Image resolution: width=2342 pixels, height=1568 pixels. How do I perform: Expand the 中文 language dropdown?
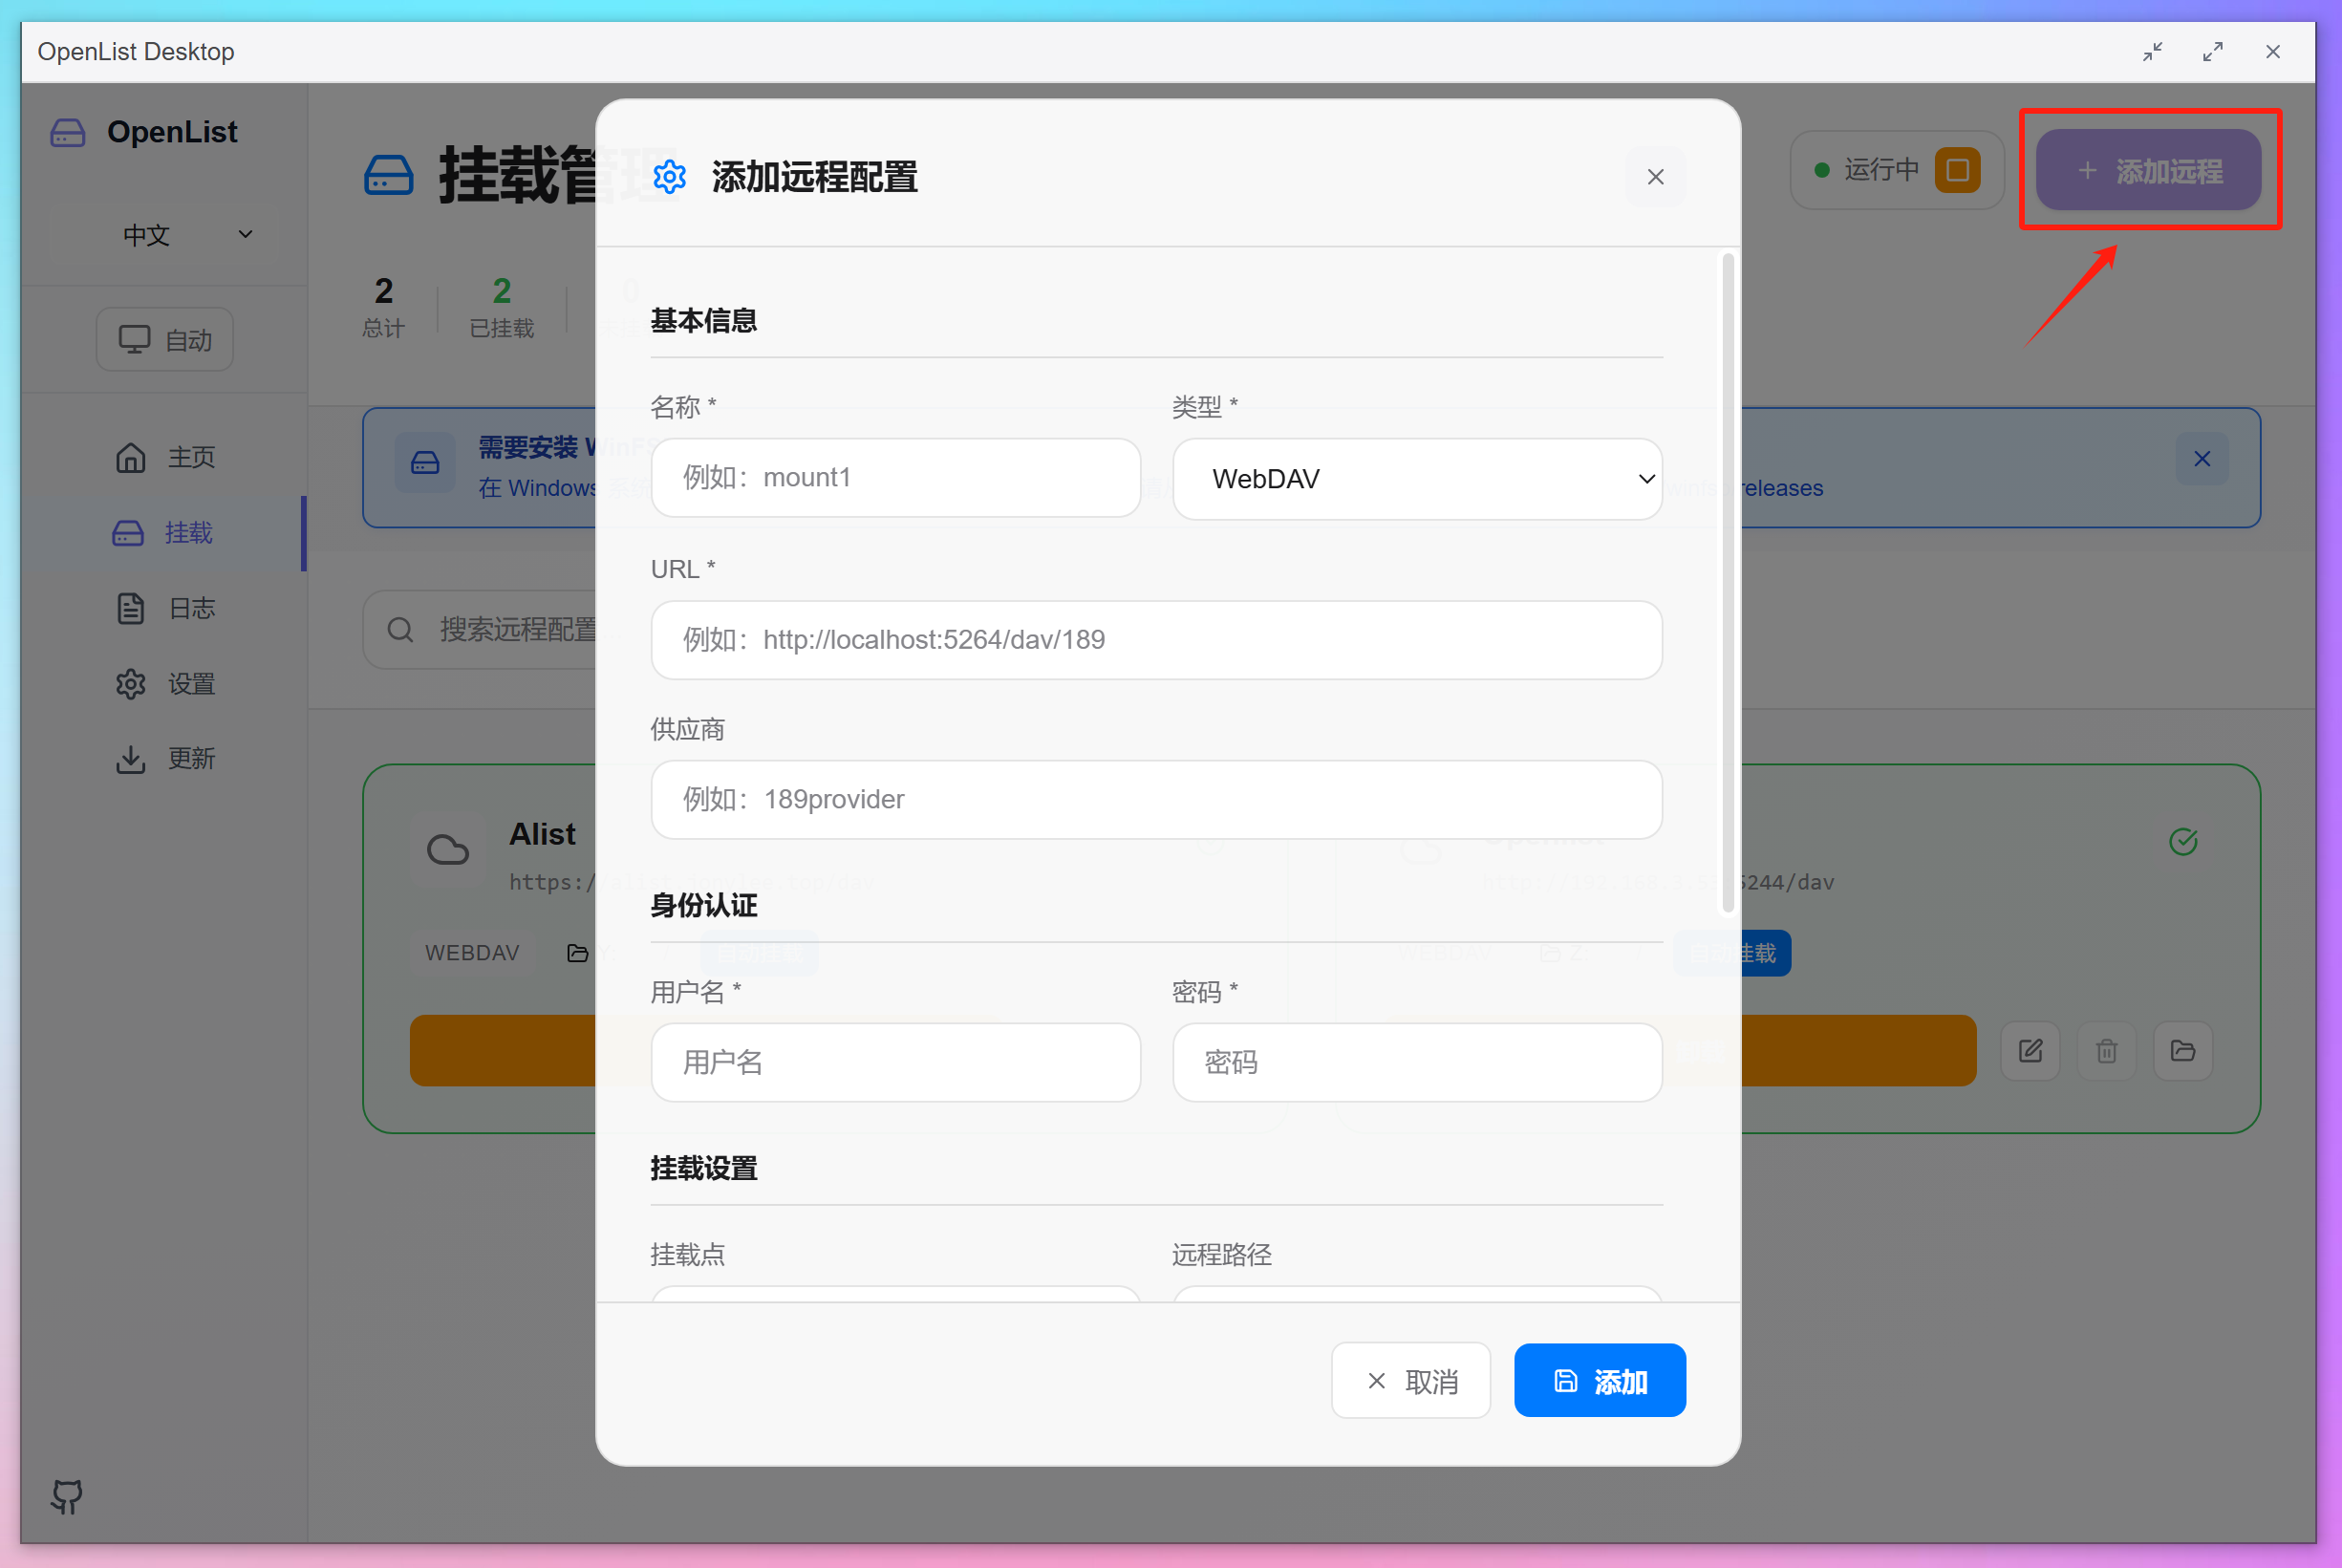click(185, 235)
